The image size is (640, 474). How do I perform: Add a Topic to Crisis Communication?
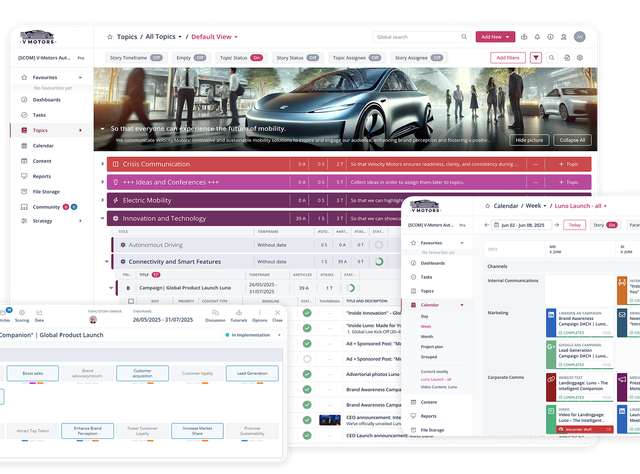569,164
